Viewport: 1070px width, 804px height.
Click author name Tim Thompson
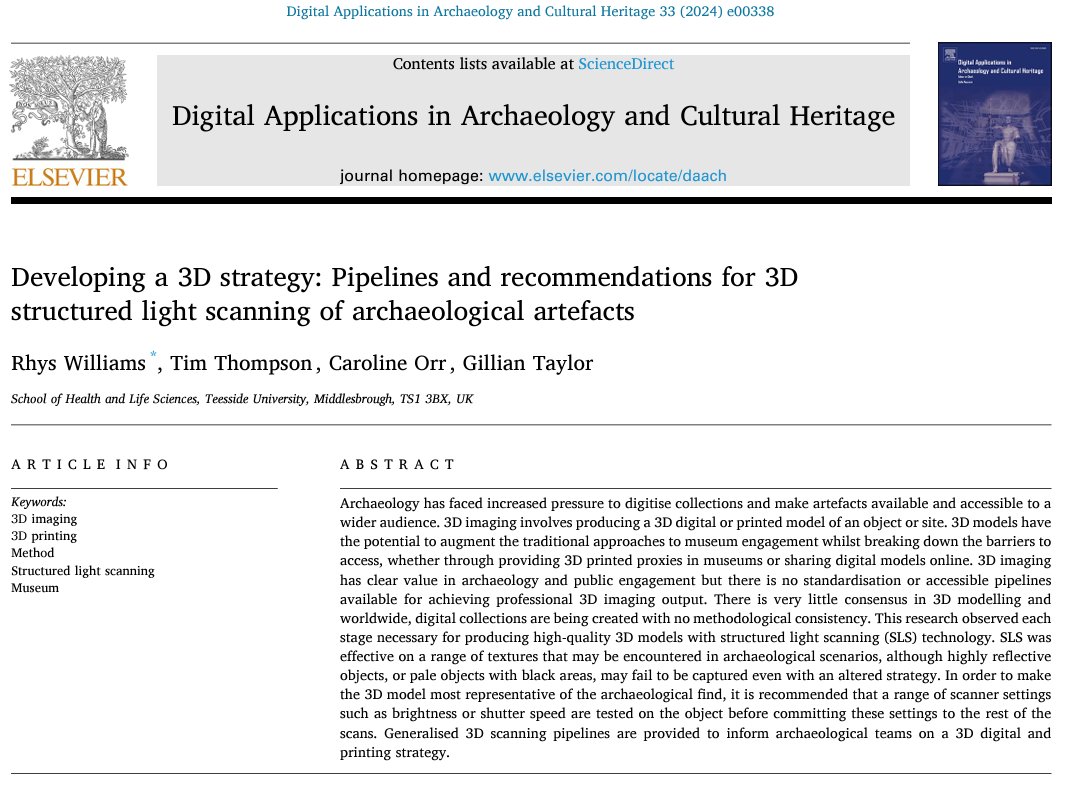241,362
